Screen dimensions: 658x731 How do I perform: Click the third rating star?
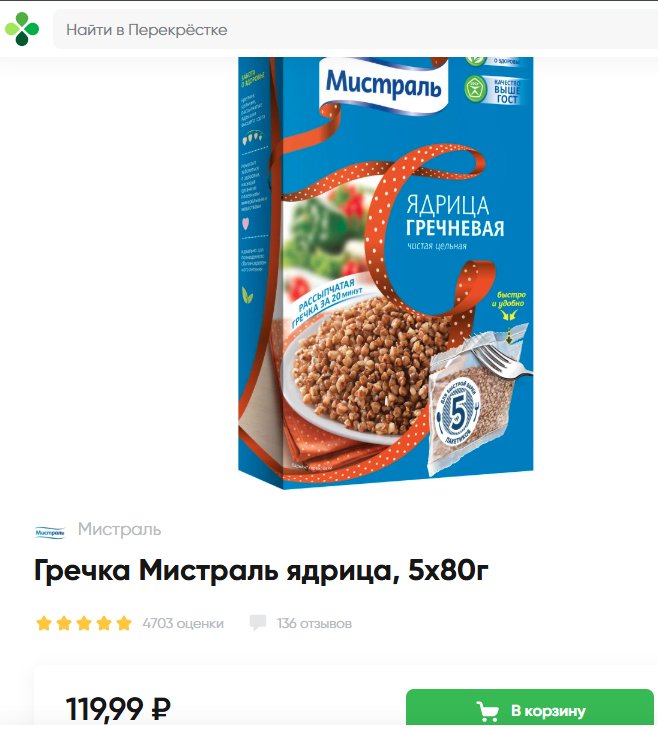pos(84,623)
